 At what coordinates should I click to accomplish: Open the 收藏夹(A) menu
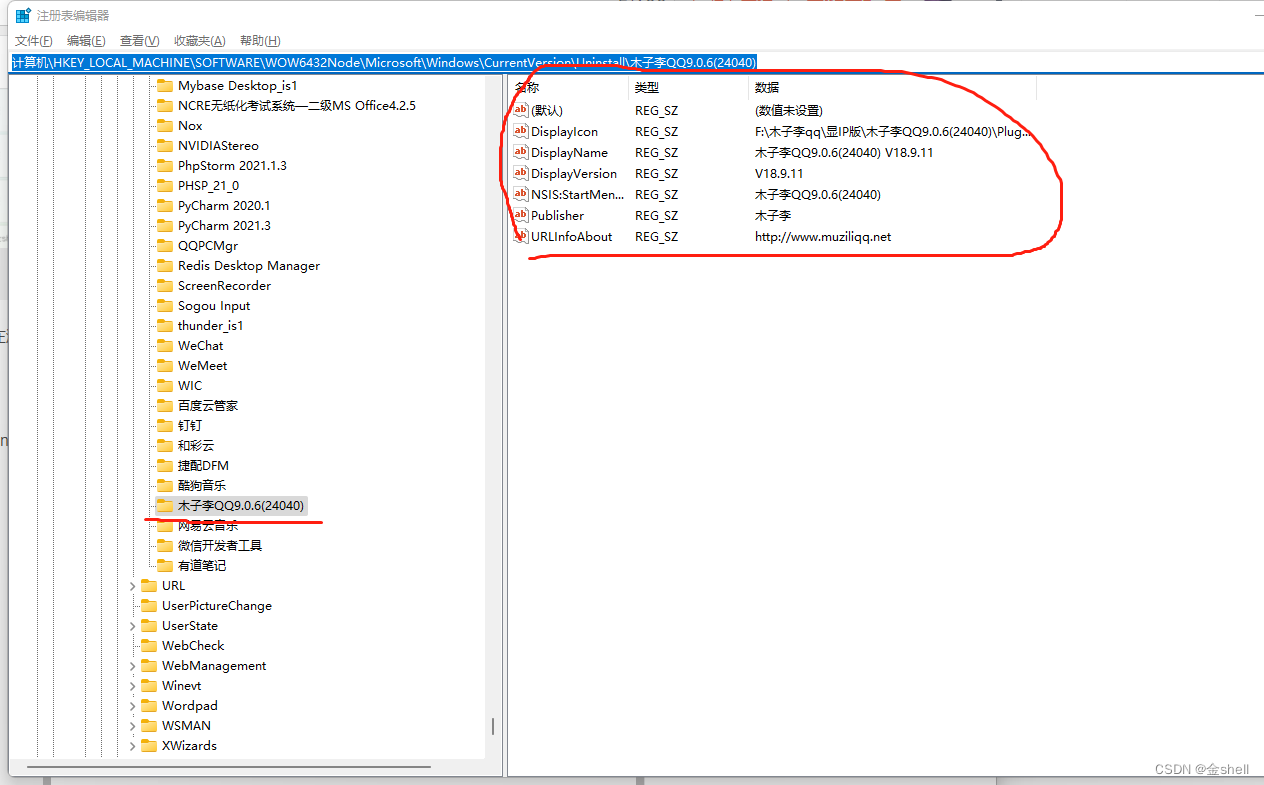[x=199, y=41]
